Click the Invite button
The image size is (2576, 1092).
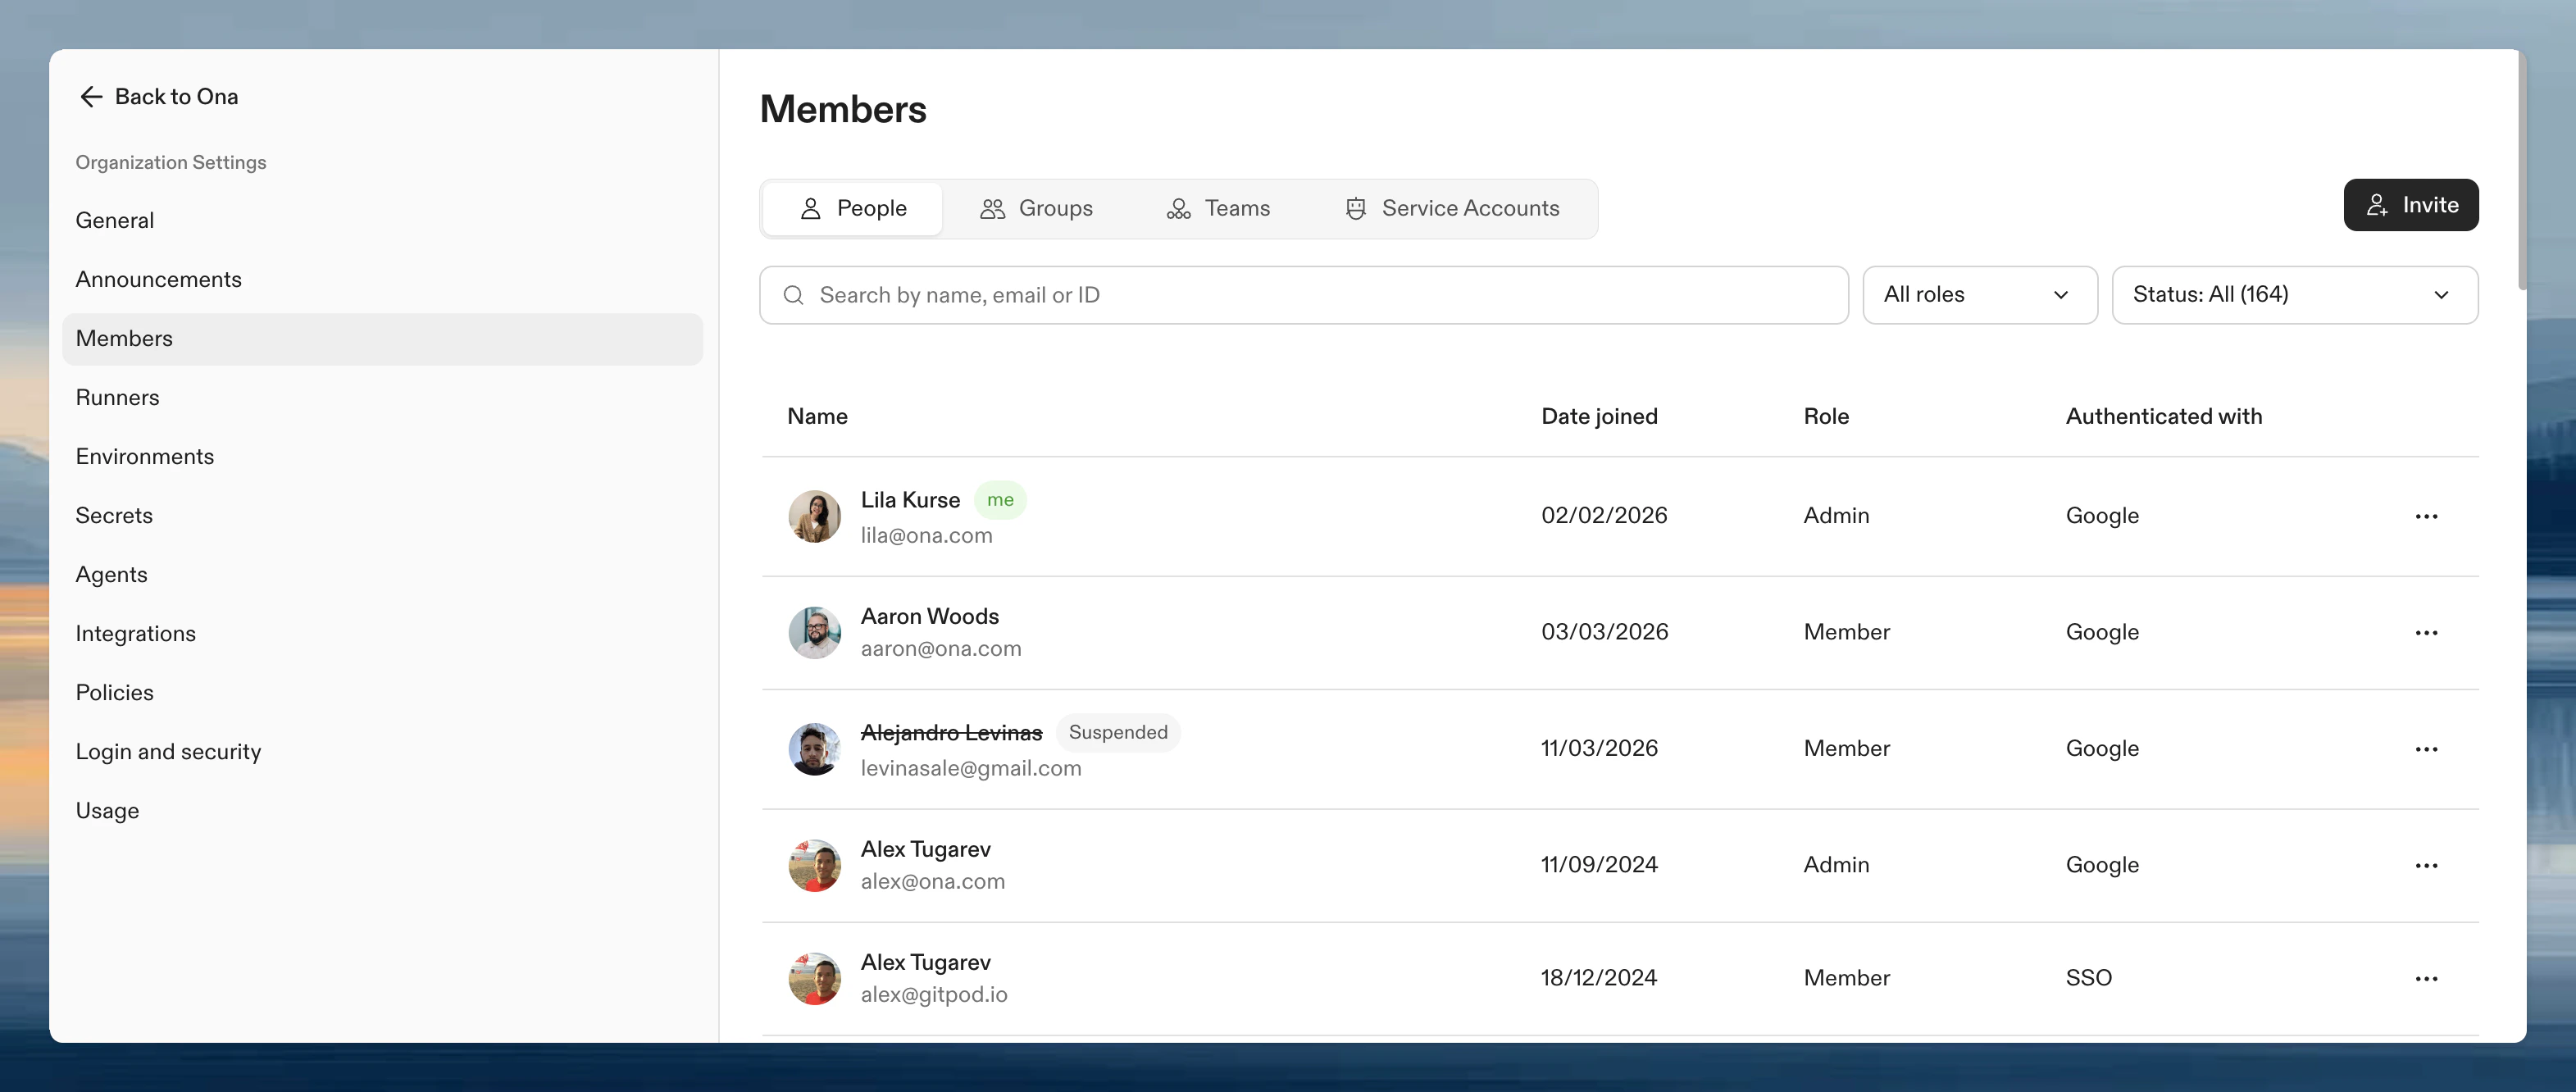(x=2411, y=204)
